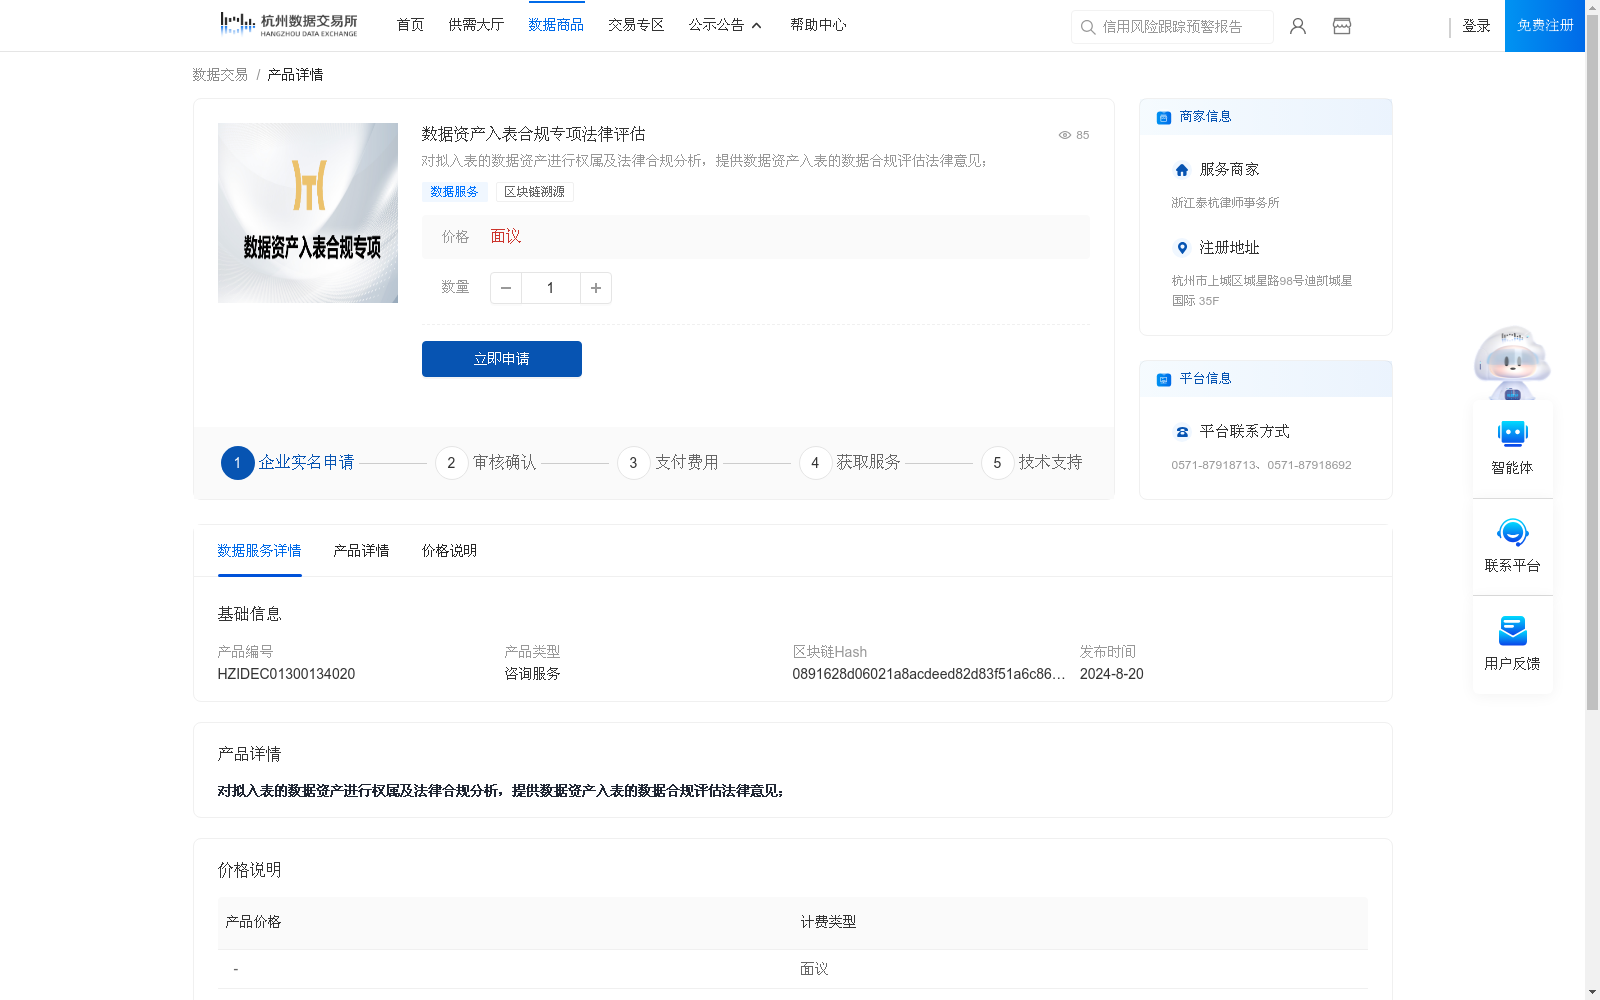Click the registered address text 杭州市上城区
The width and height of the screenshot is (1600, 1000).
[1262, 291]
